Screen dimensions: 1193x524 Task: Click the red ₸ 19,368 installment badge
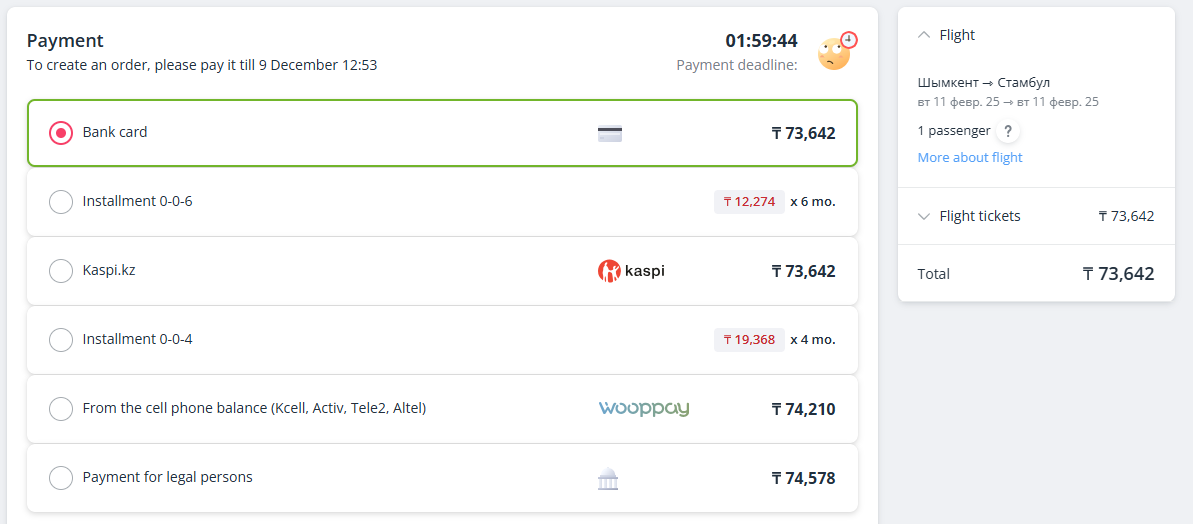[x=749, y=340]
